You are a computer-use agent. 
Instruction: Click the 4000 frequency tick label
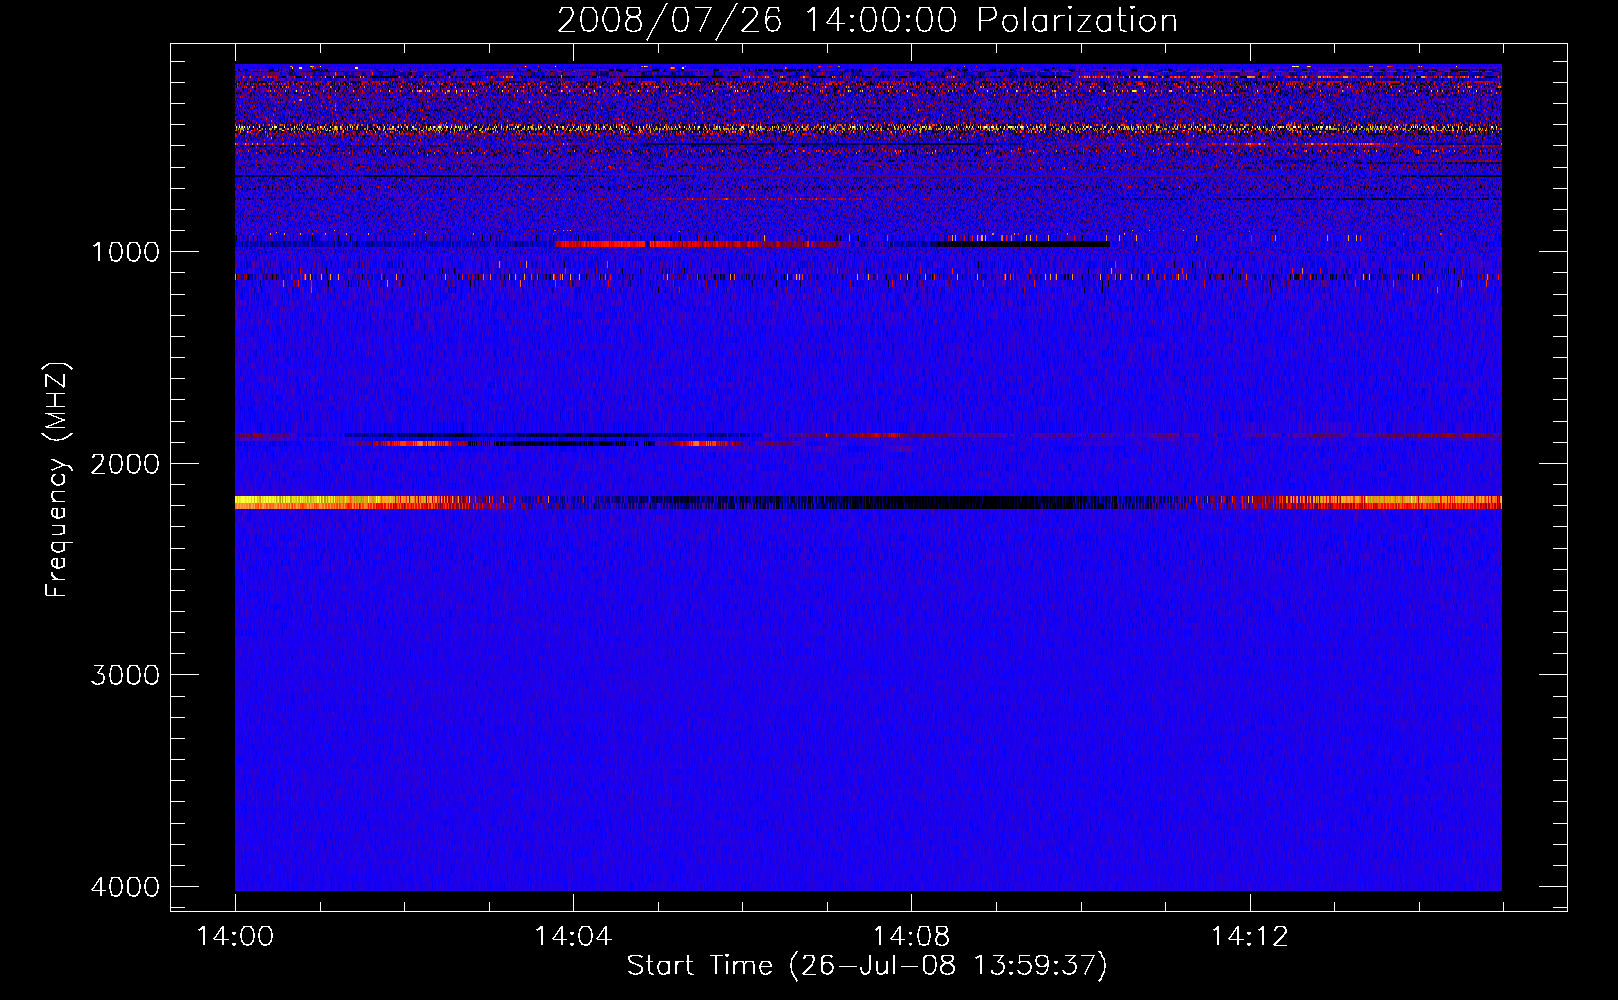tap(125, 887)
